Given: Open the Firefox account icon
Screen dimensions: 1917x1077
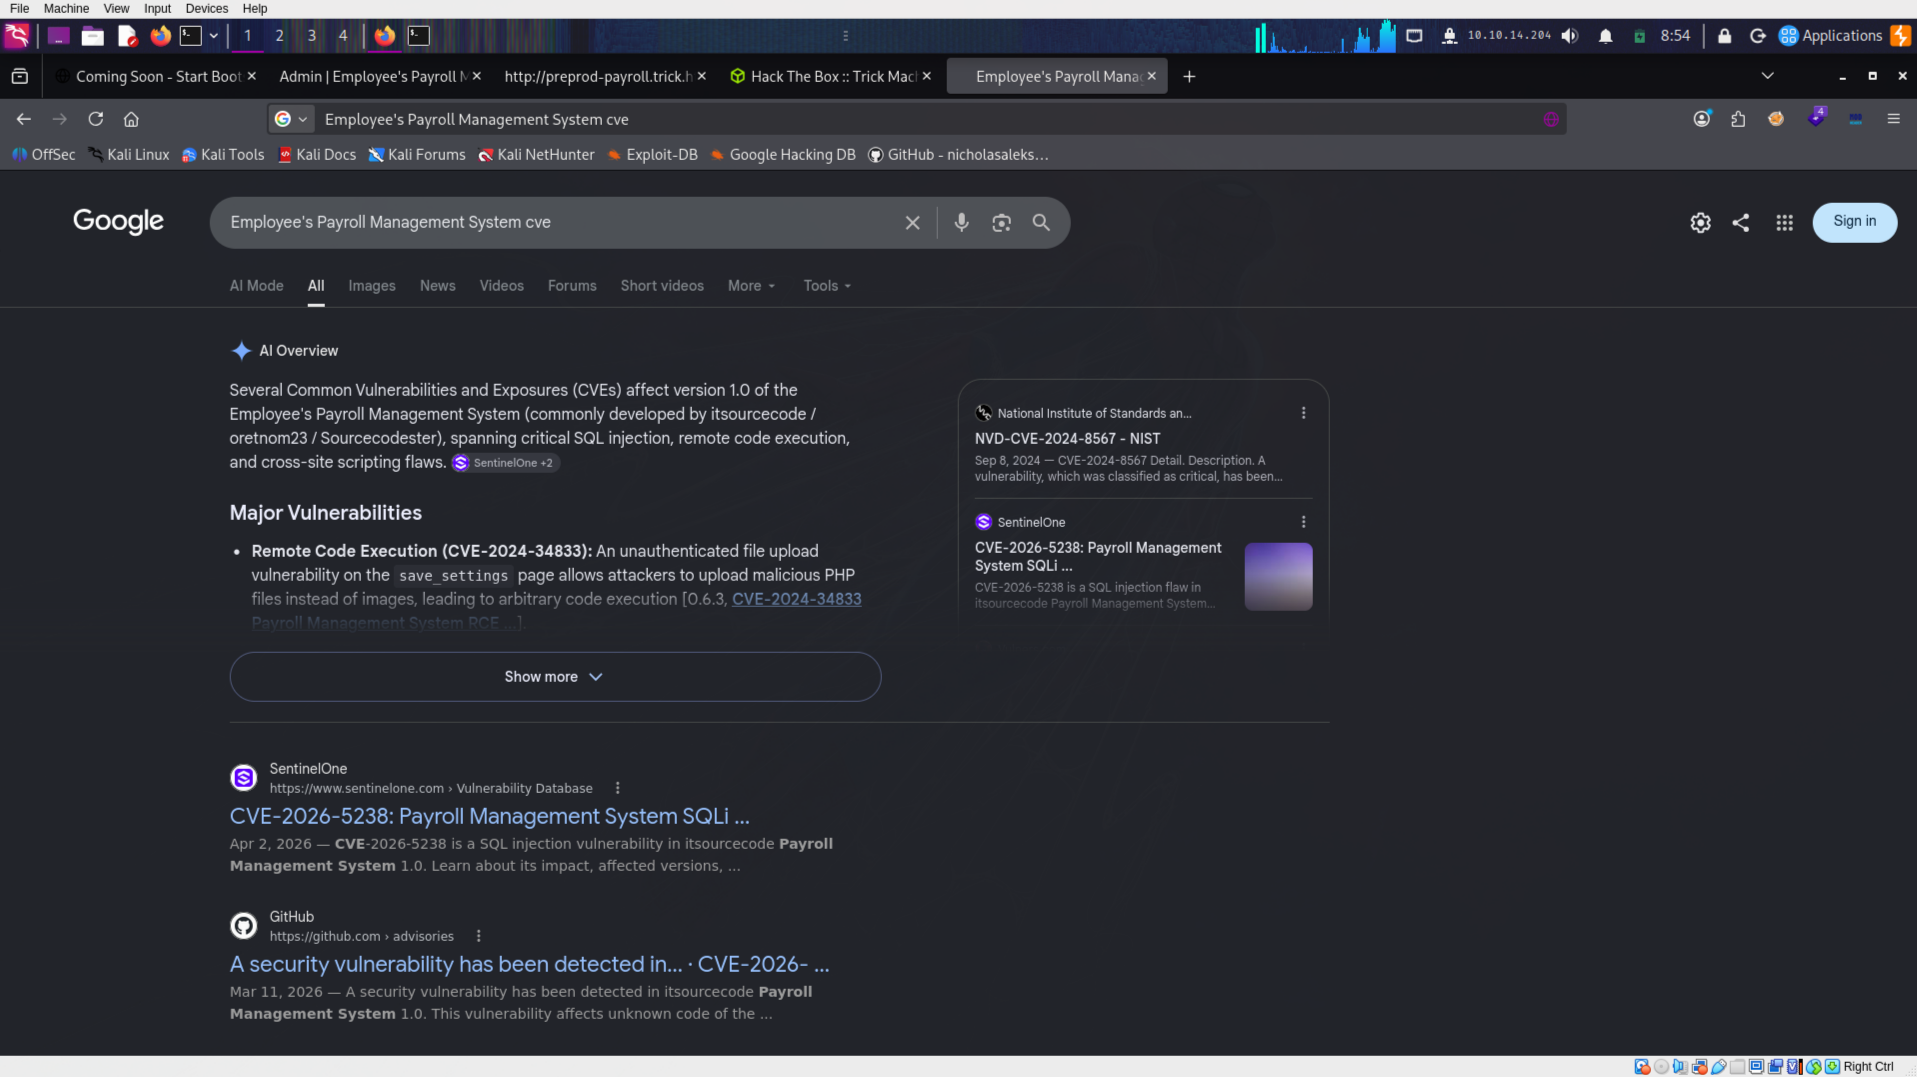Looking at the screenshot, I should [1701, 119].
